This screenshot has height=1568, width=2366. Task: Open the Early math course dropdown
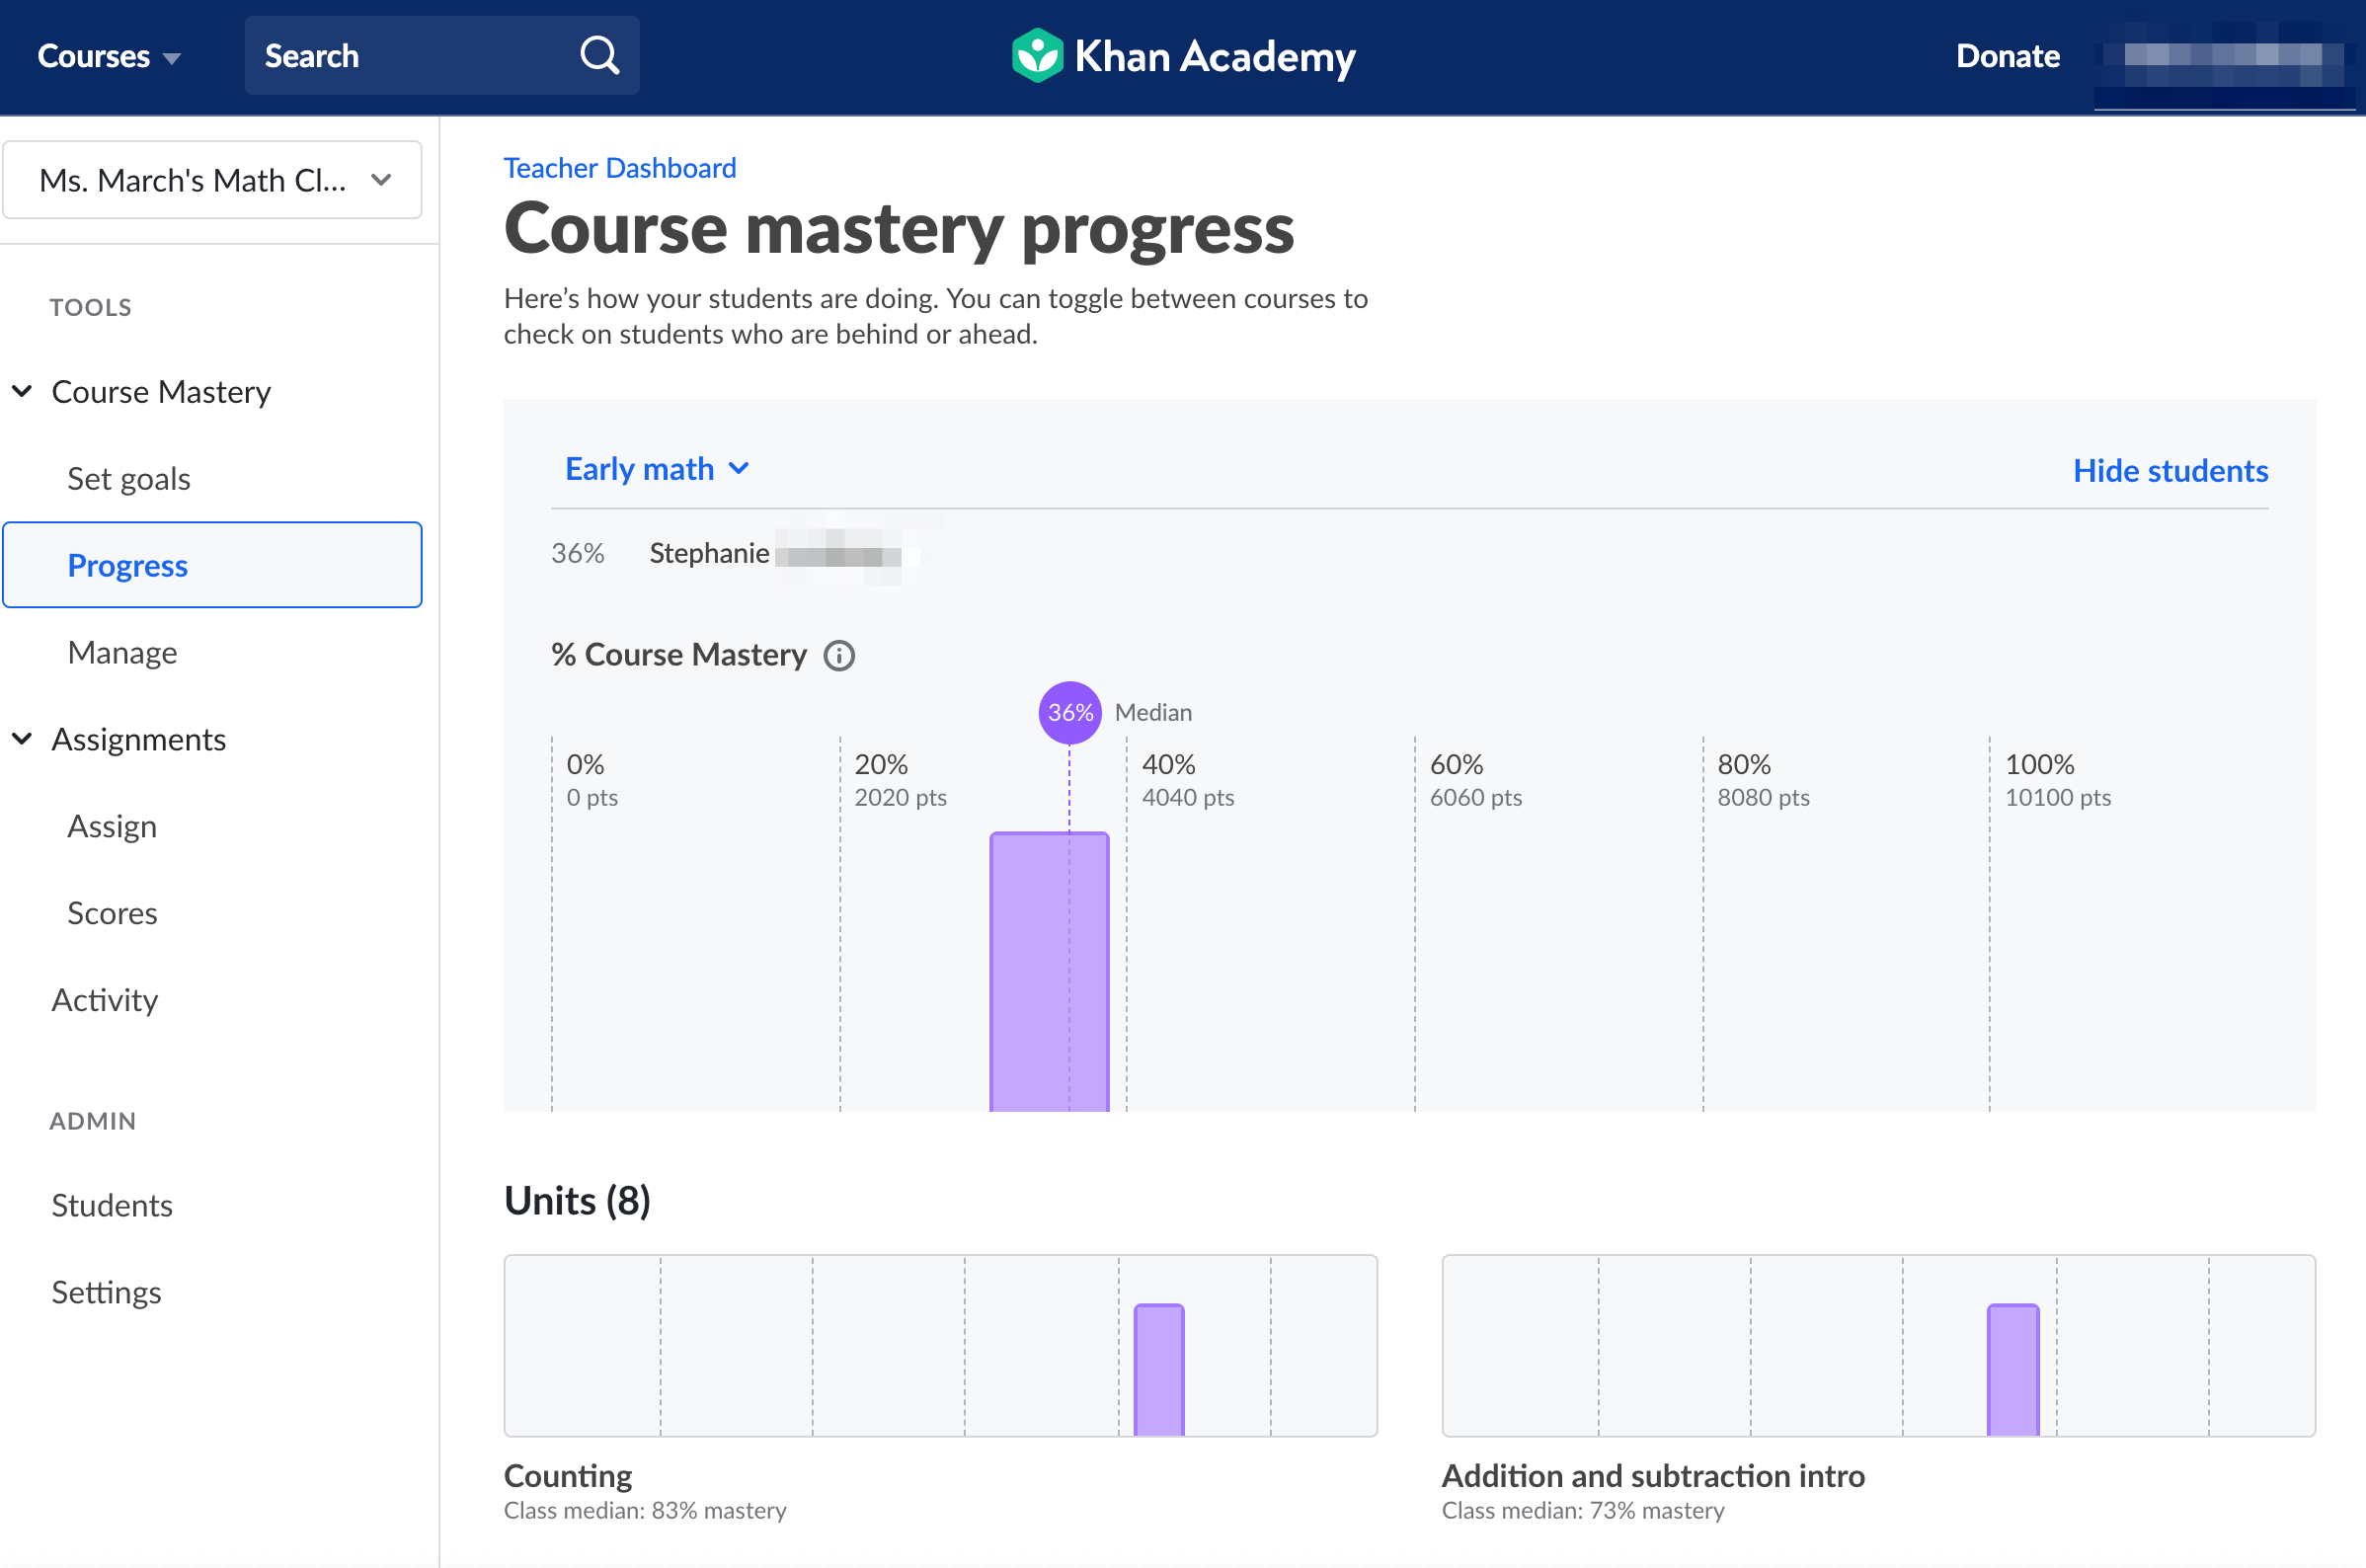(656, 469)
